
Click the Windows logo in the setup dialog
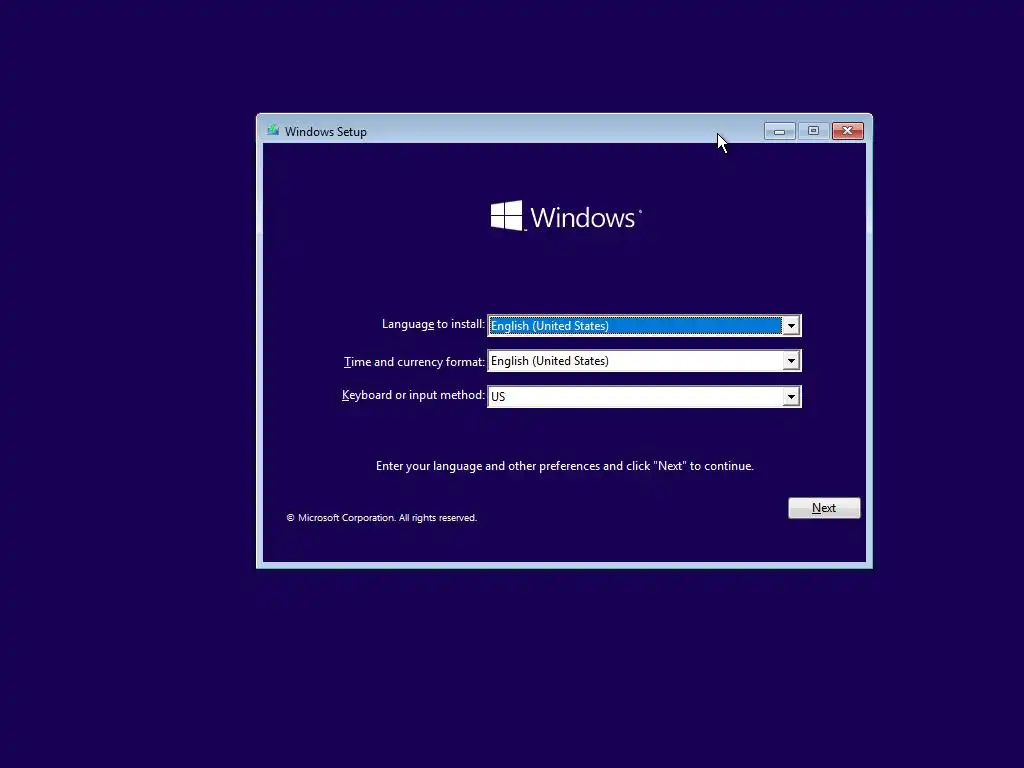tap(566, 216)
